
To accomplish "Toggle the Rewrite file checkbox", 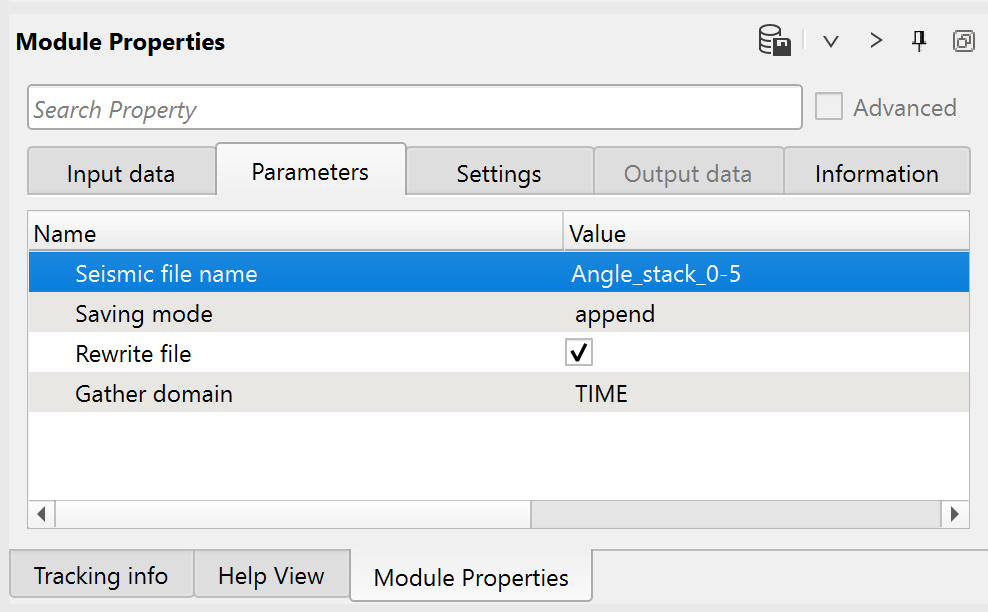I will 578,353.
